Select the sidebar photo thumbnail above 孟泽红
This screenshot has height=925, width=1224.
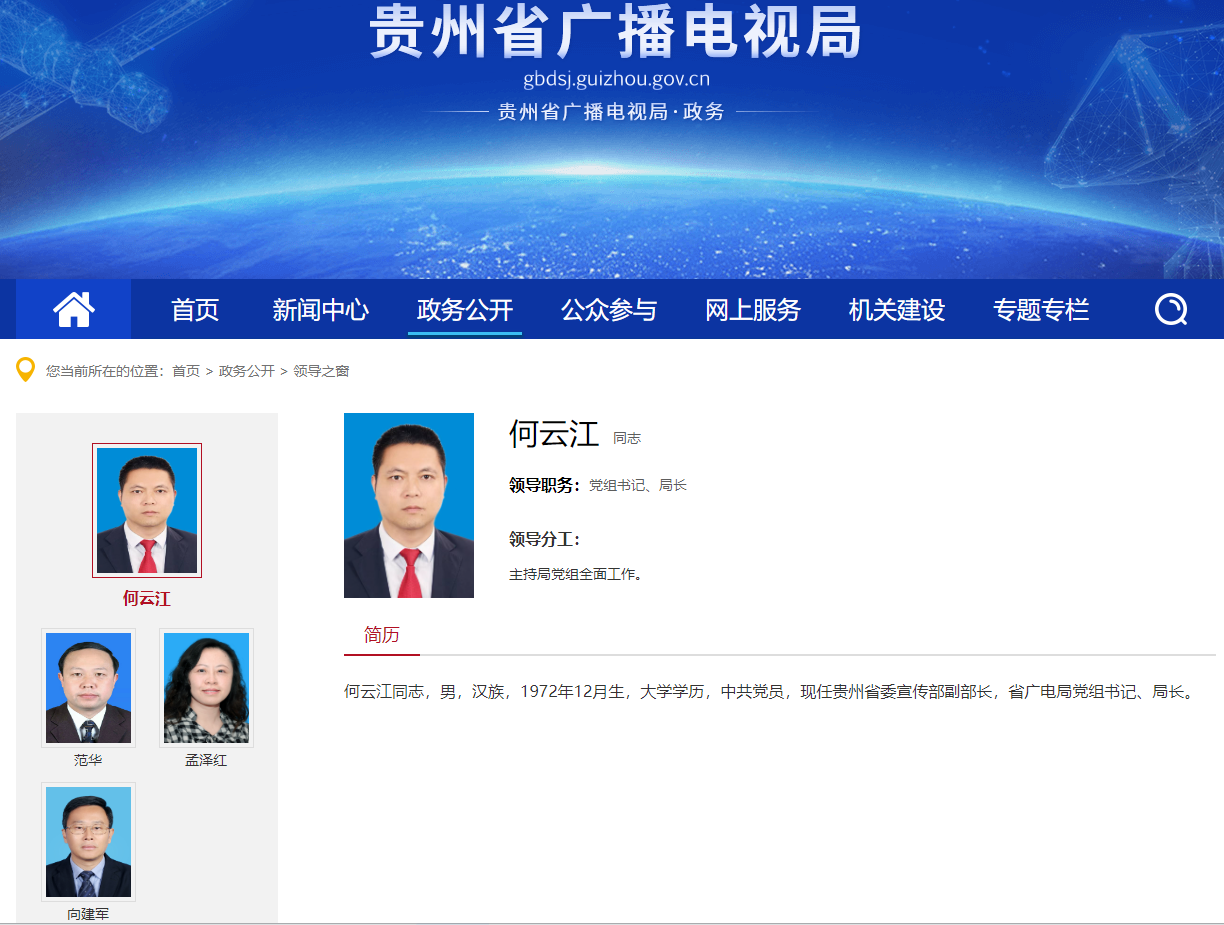206,688
